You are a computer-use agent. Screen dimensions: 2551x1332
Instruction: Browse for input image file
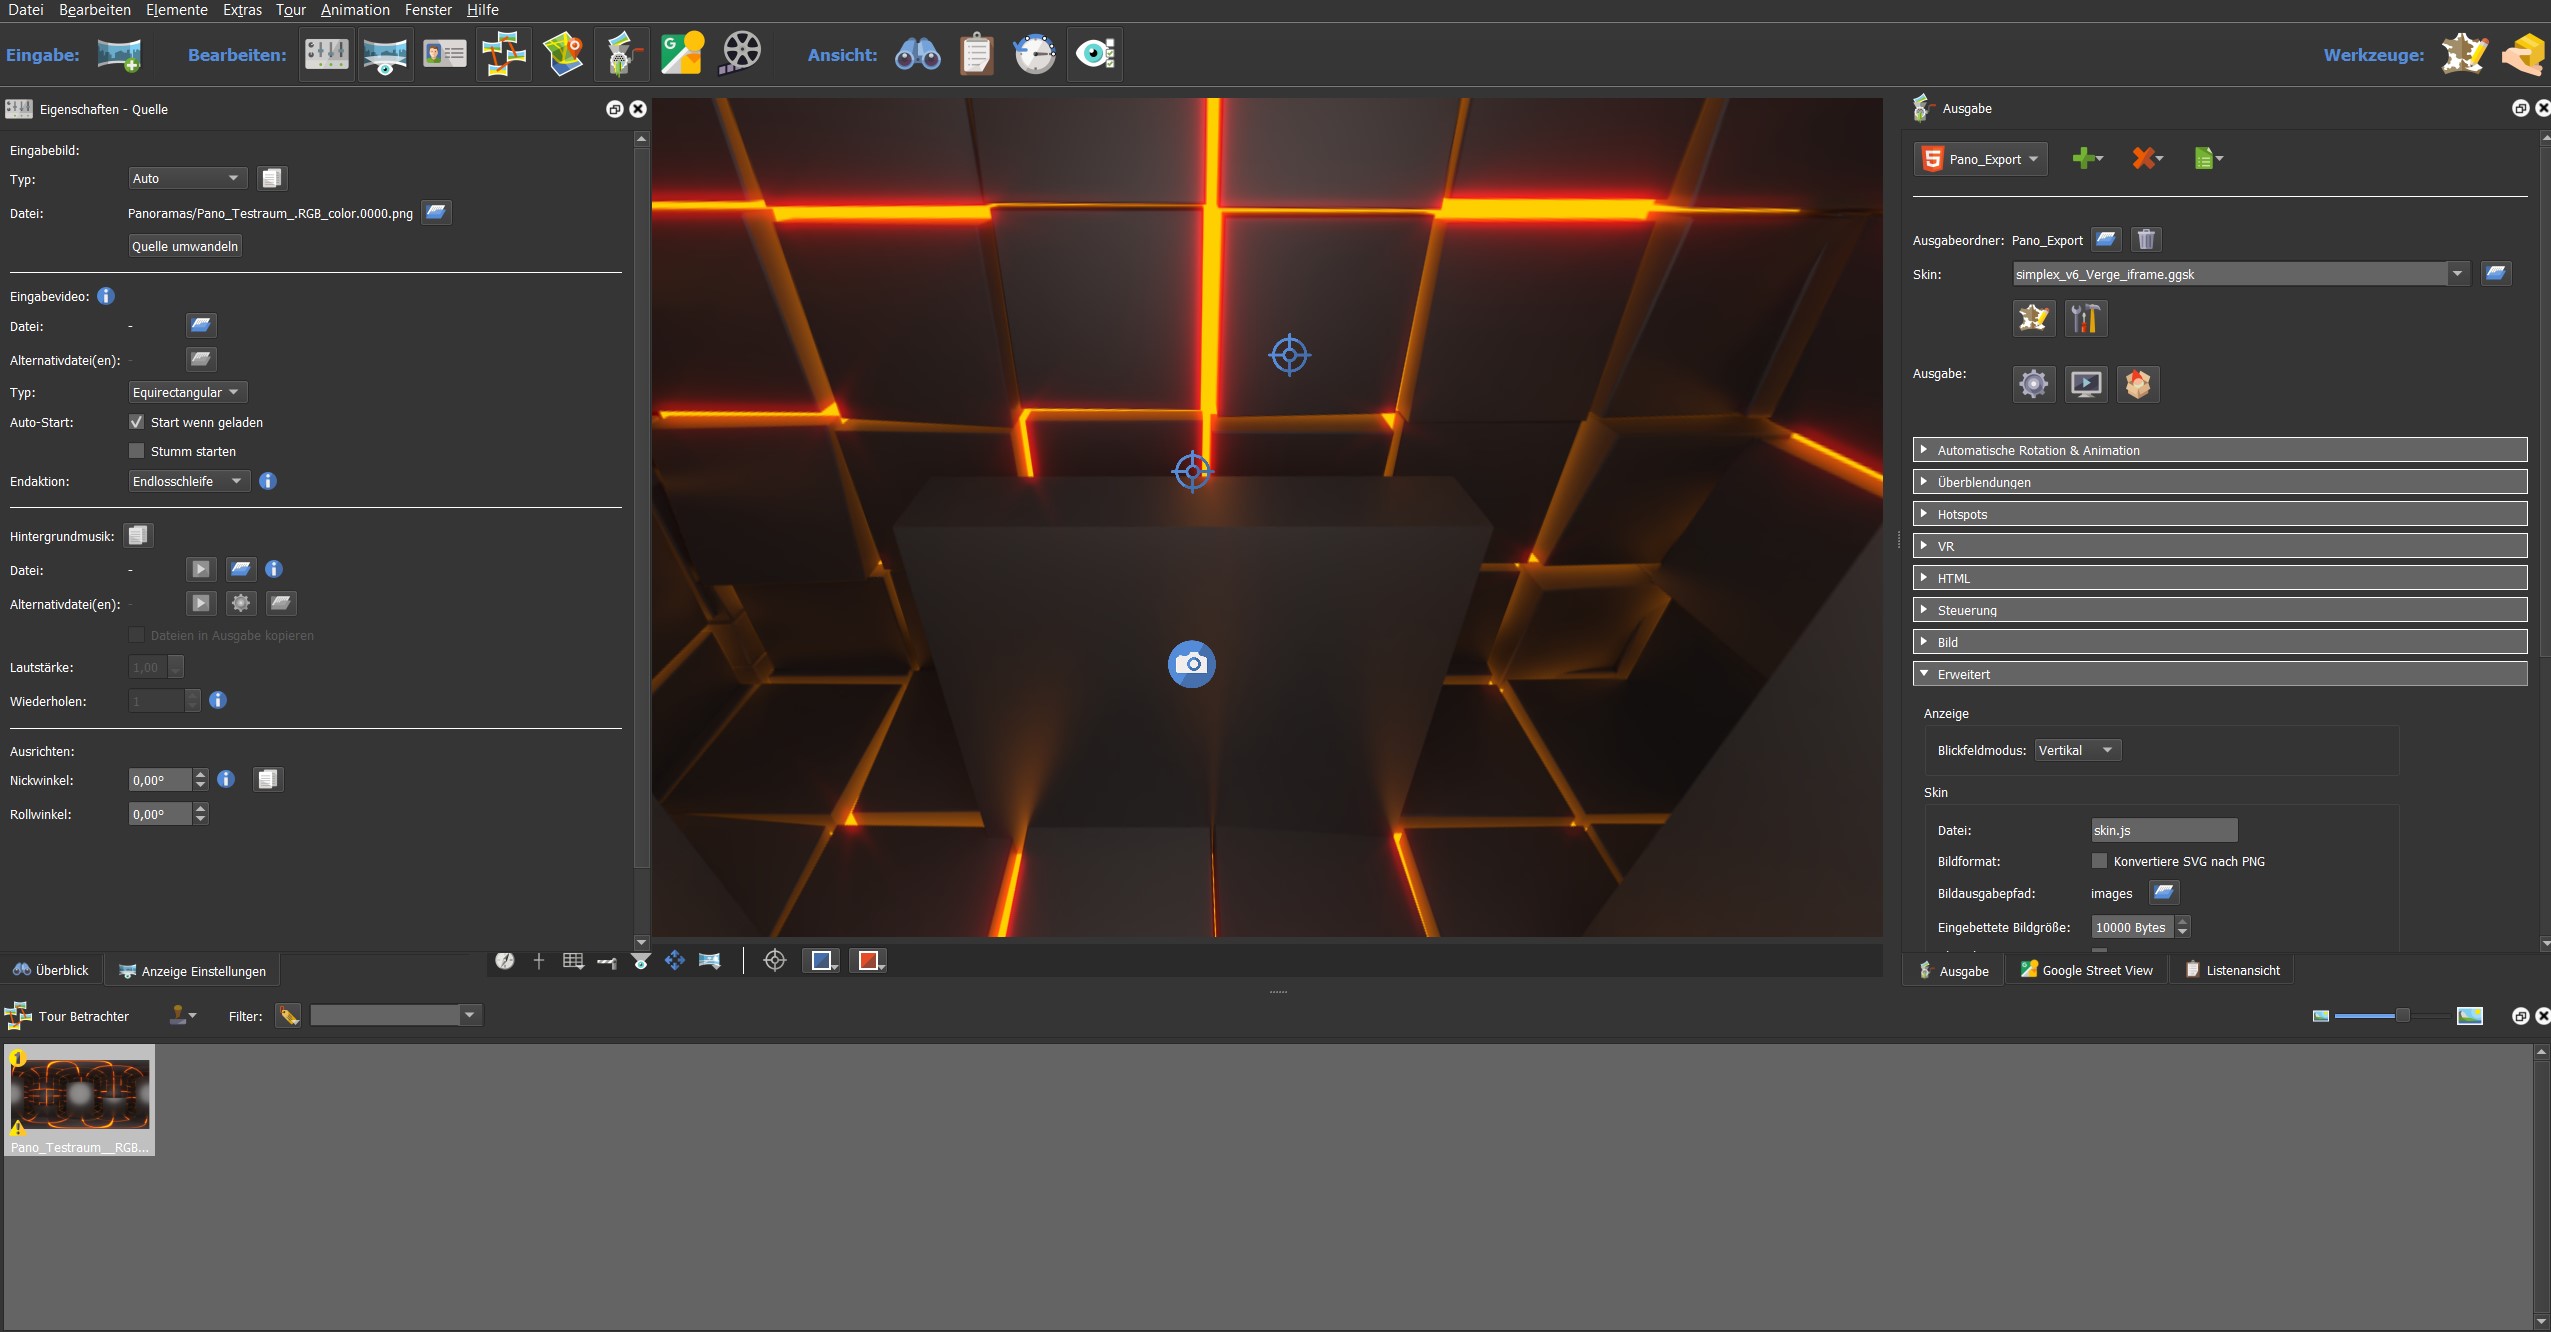pos(435,212)
